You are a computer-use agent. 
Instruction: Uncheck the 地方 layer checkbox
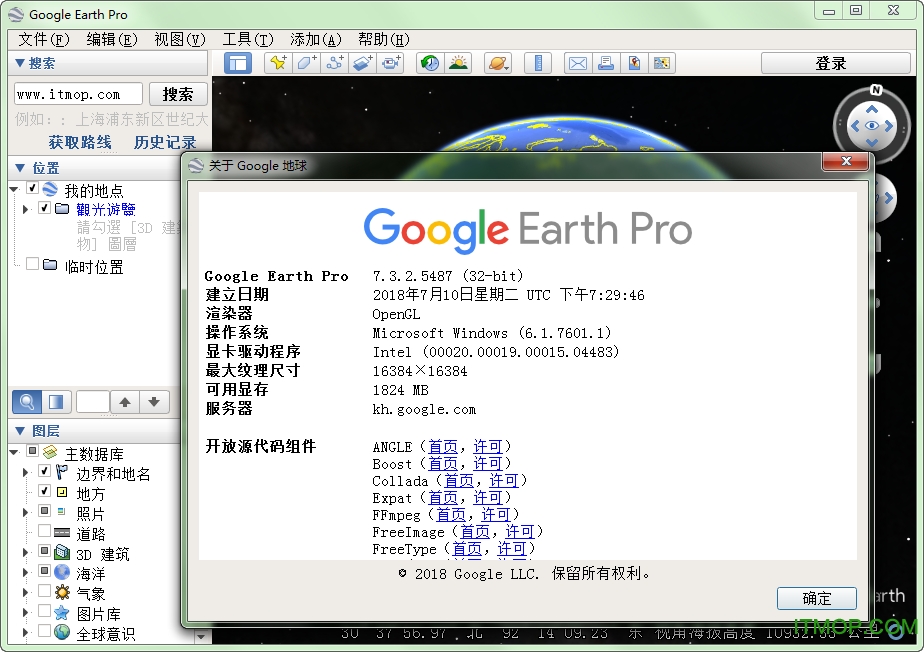click(x=44, y=492)
